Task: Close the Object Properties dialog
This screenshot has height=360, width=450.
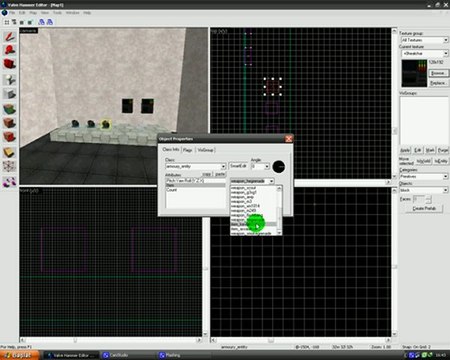Action: (289, 139)
